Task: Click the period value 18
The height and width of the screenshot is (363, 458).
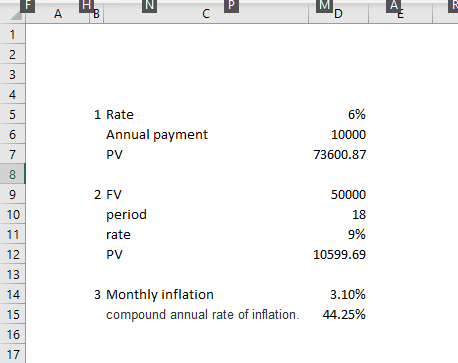Action: click(359, 215)
